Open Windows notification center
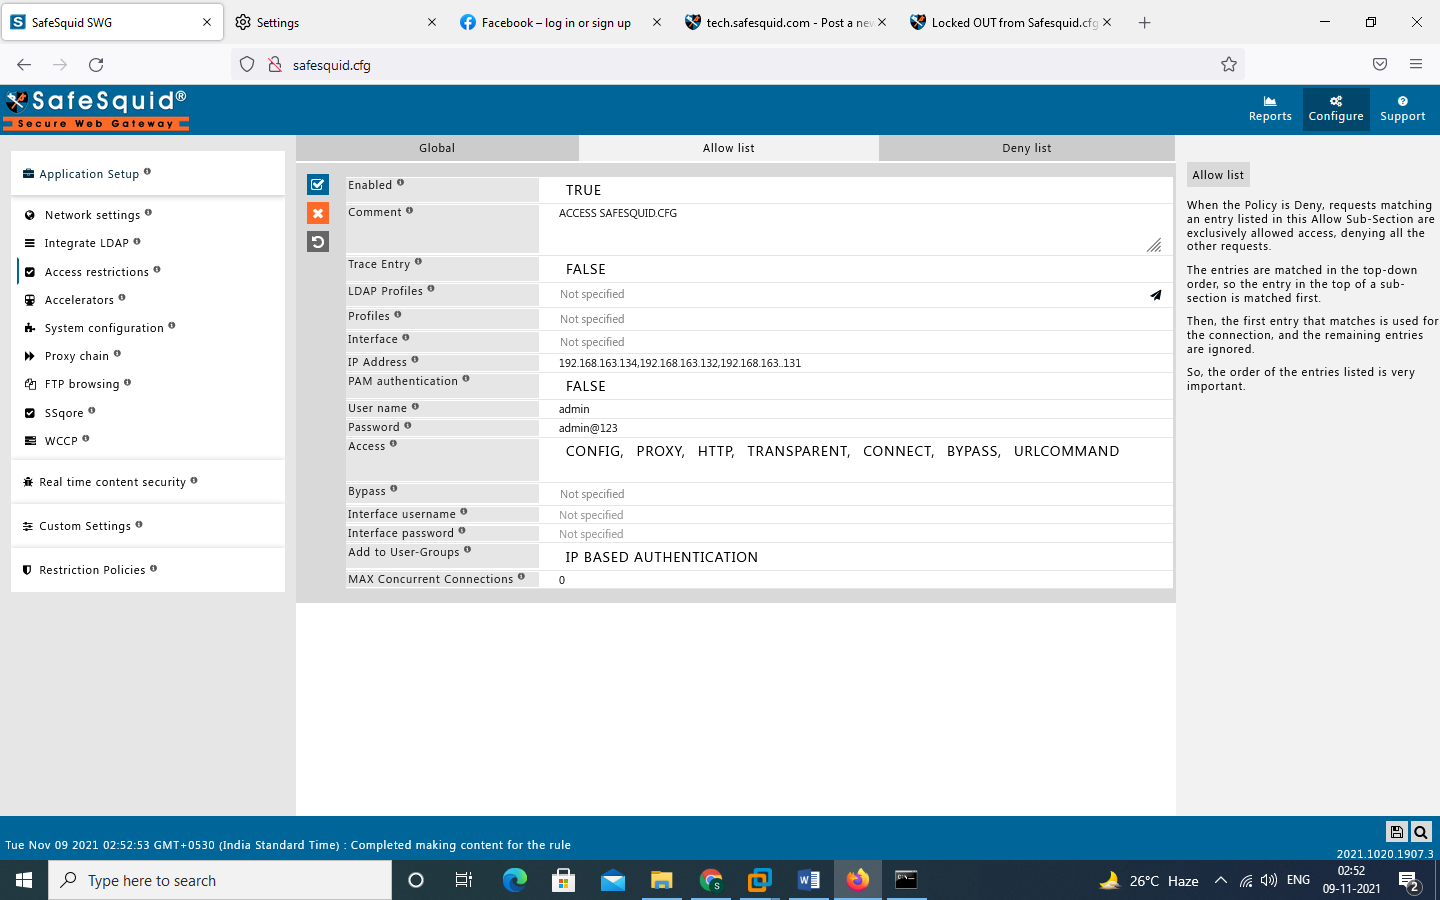This screenshot has height=900, width=1440. click(x=1410, y=881)
